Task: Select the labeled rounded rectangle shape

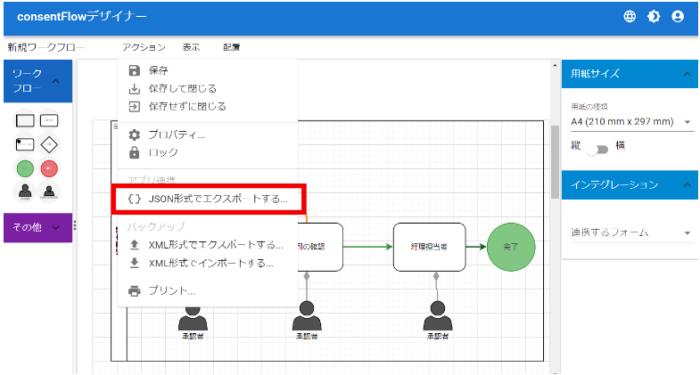Action: pyautogui.click(x=49, y=121)
